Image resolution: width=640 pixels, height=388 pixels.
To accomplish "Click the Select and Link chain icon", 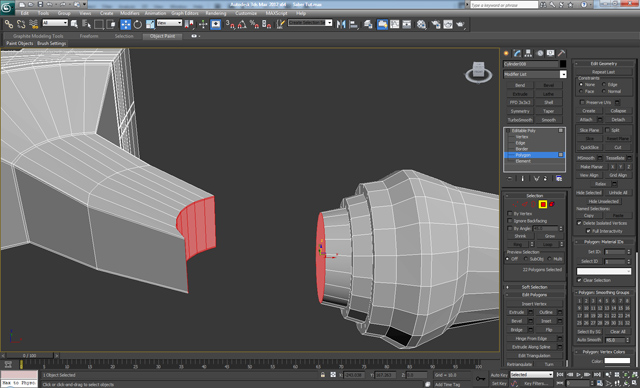I will (x=8, y=24).
